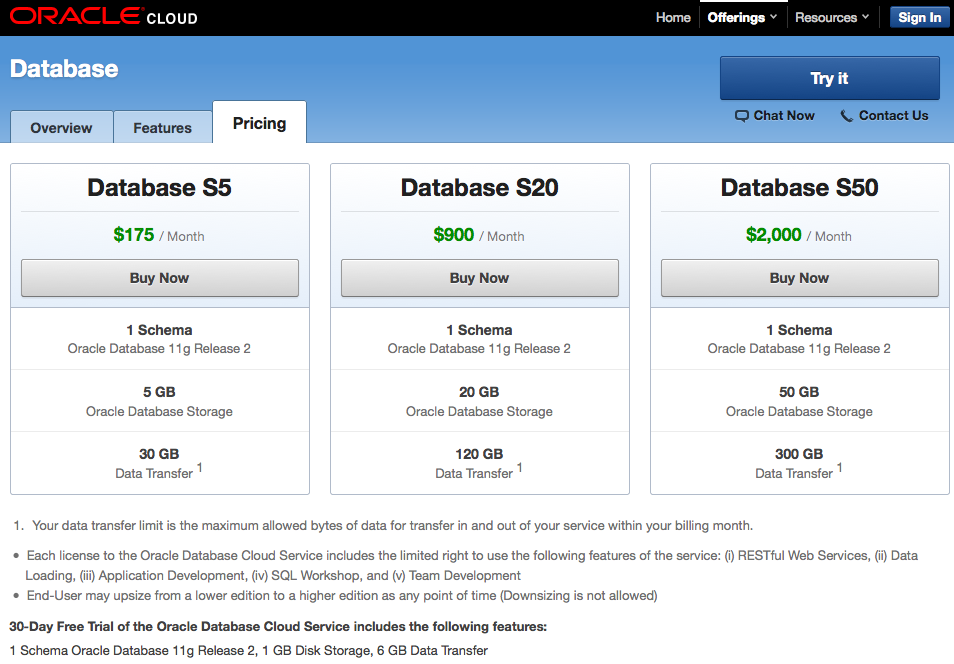Image resolution: width=954 pixels, height=664 pixels.
Task: Buy Now for Database S20
Action: 479,278
